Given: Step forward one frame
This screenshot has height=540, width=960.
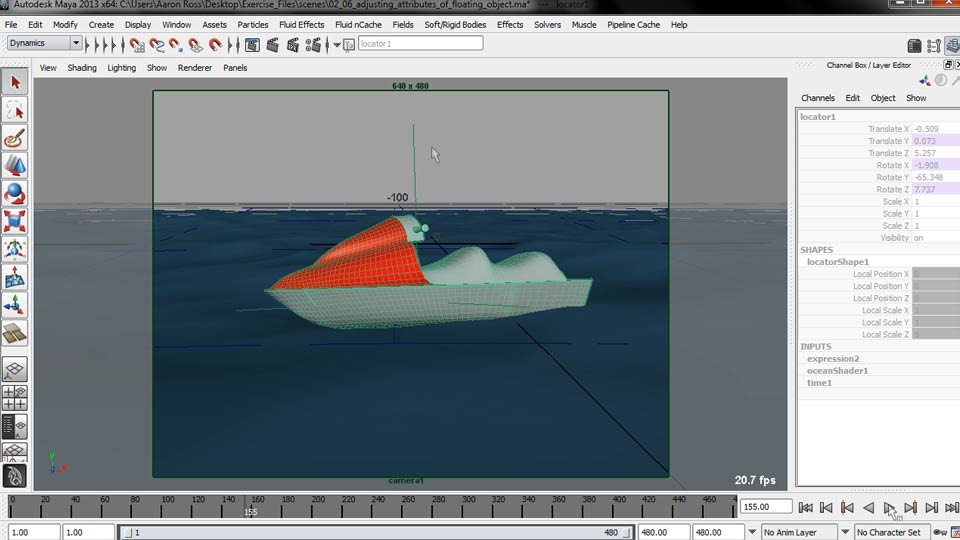Looking at the screenshot, I should tap(931, 508).
